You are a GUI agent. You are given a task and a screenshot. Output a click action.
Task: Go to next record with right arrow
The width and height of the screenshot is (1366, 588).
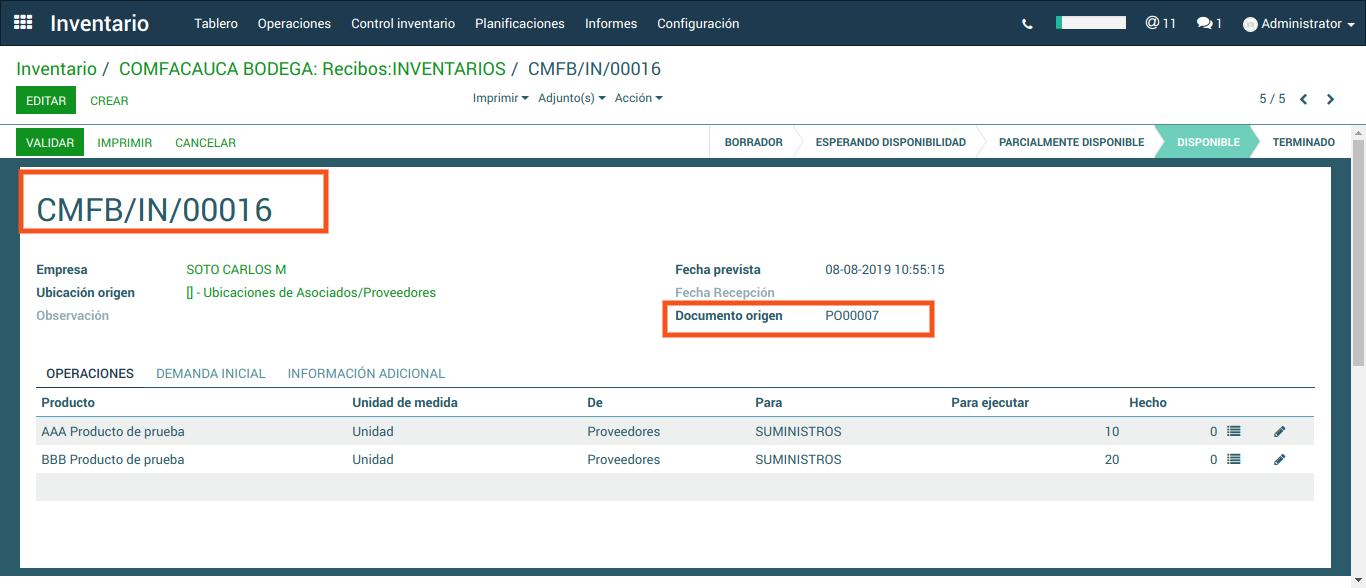click(1330, 99)
